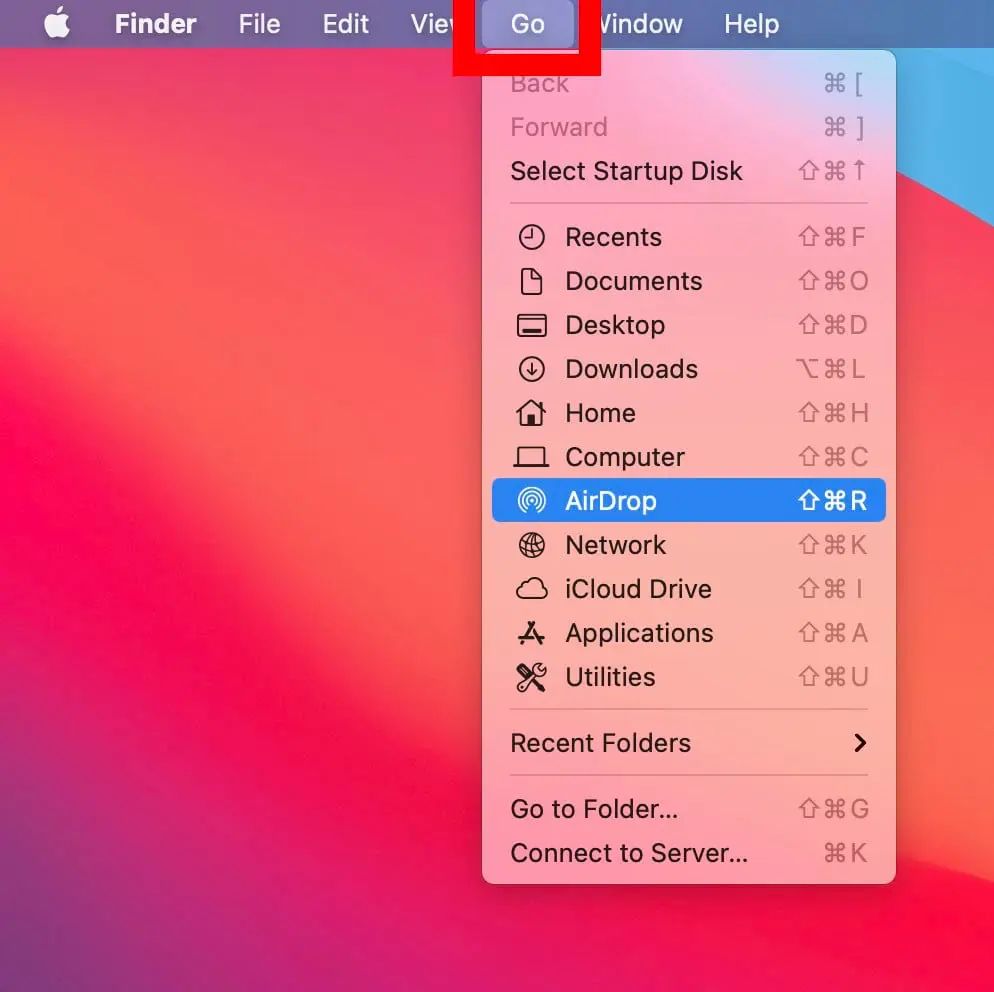
Task: Select the highlighted AirDrop label
Action: (611, 501)
